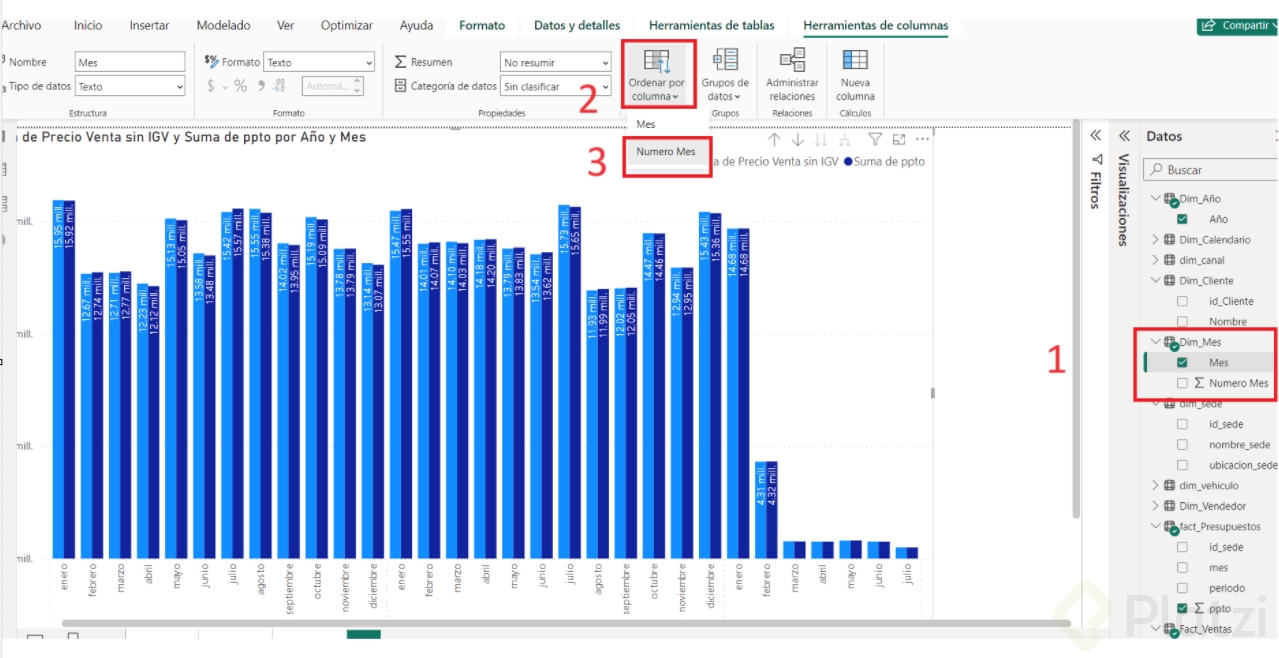Open the Resumen dropdown
Screen dimensions: 1279x658
(x=556, y=62)
